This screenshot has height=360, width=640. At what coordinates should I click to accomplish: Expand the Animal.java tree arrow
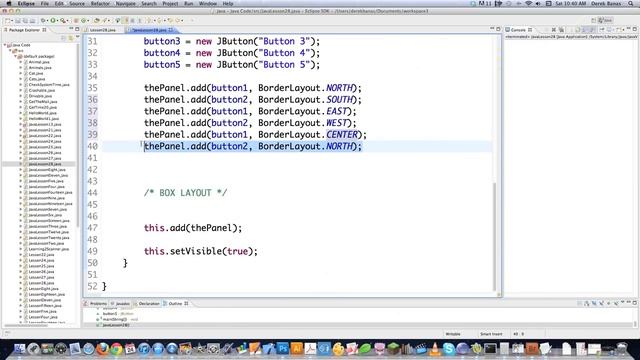tap(21, 62)
